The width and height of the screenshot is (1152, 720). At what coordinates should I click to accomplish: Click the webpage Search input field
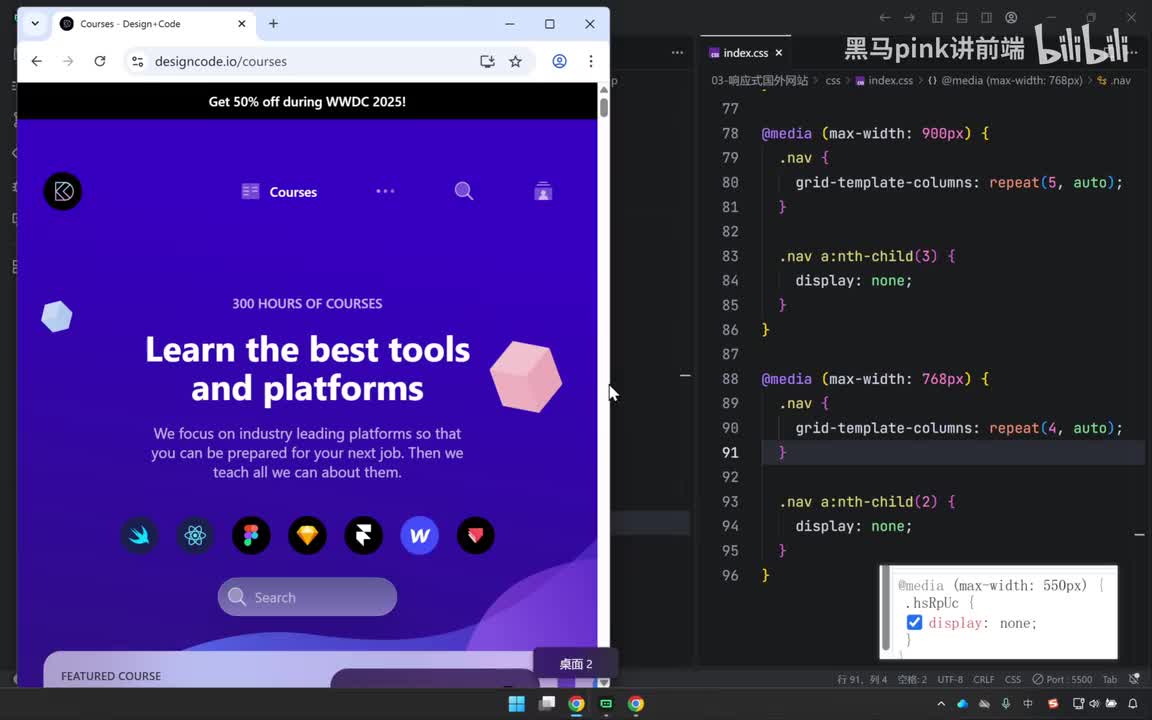click(x=307, y=597)
